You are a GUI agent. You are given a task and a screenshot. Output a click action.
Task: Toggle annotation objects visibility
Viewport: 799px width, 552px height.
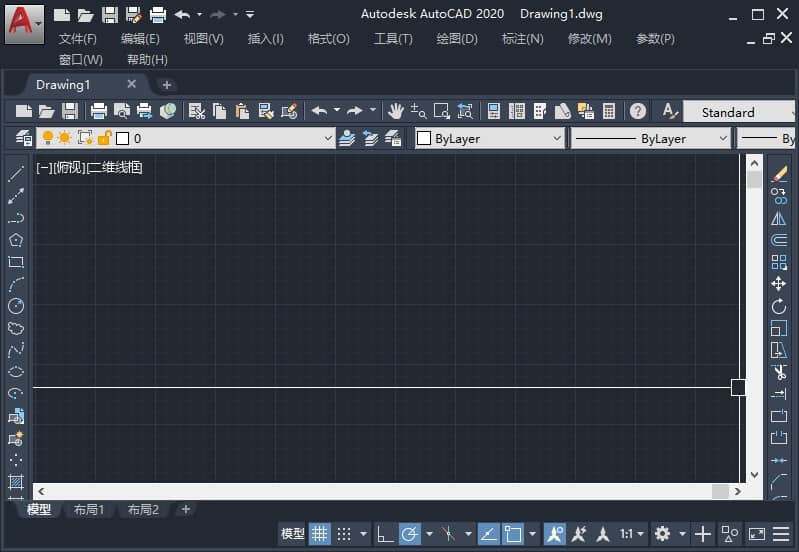tap(554, 534)
